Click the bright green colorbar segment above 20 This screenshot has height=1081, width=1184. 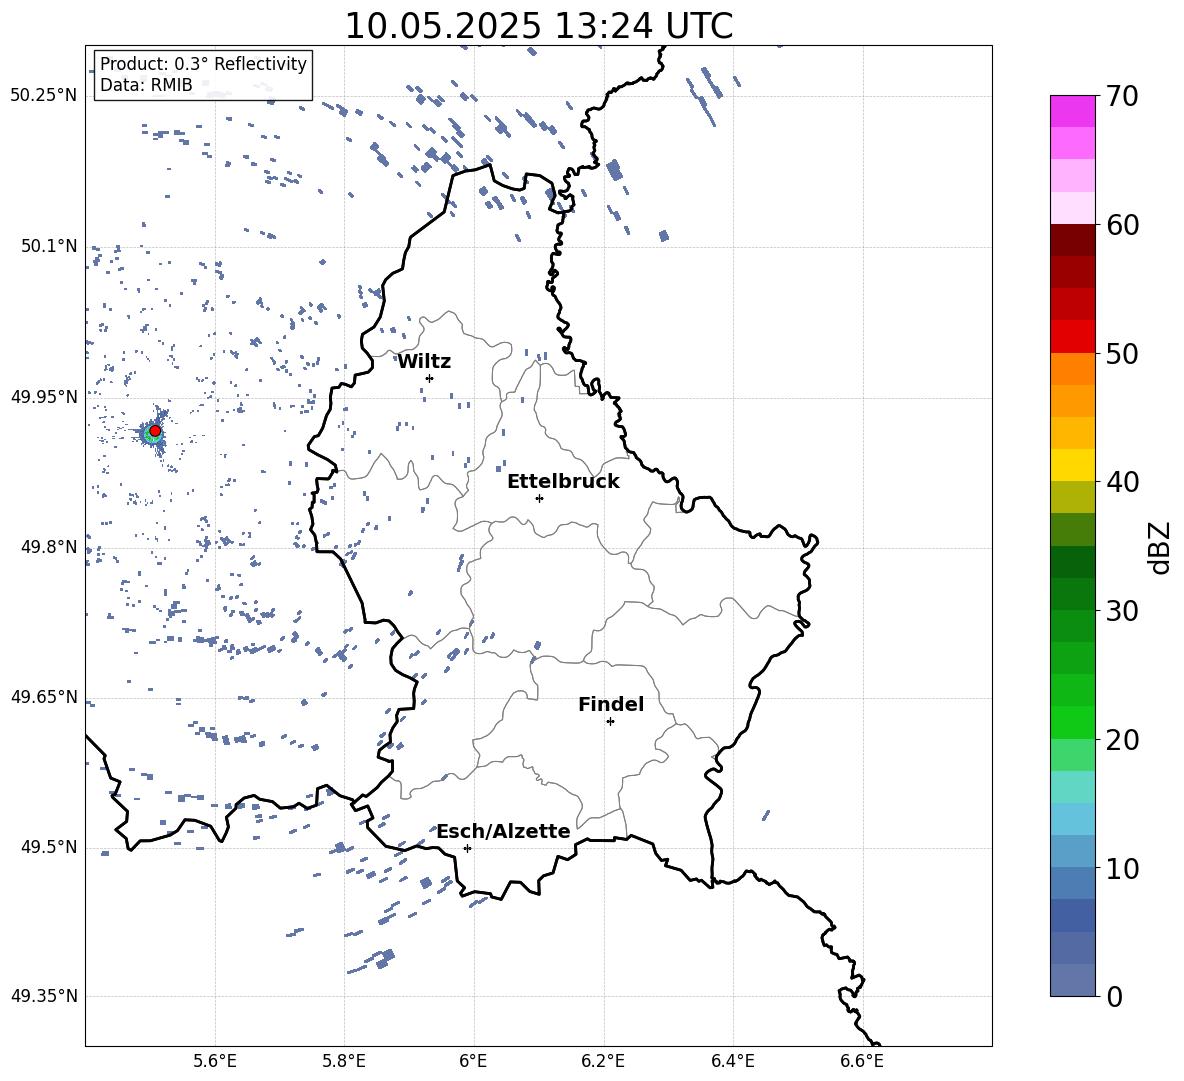[1073, 722]
